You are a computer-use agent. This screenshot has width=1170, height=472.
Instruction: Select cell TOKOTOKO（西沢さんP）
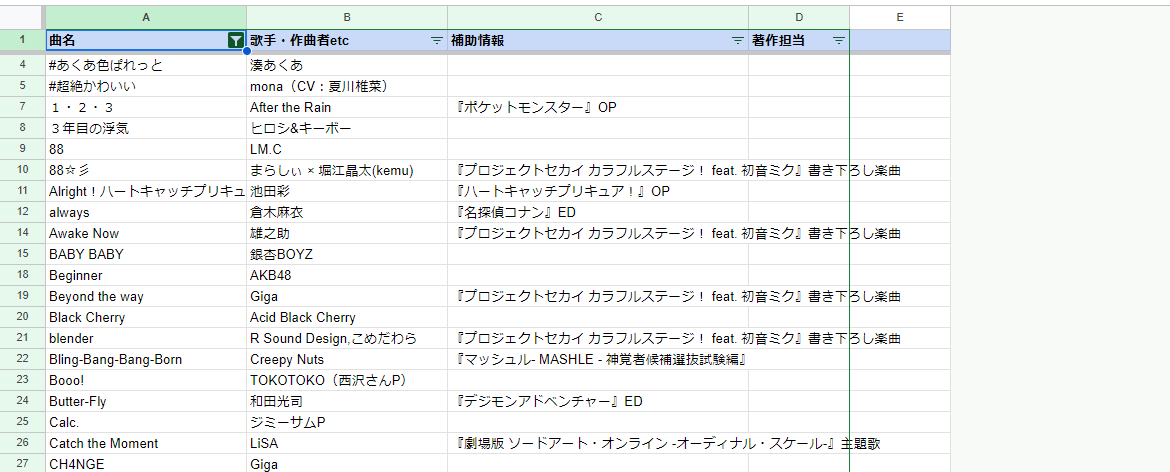347,380
